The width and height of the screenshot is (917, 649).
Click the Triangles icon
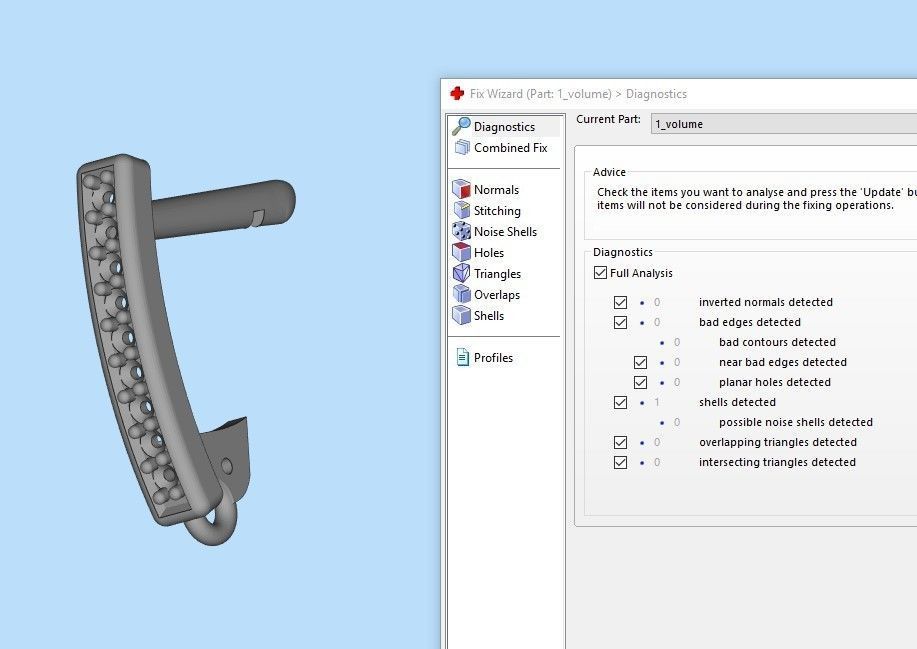[461, 273]
